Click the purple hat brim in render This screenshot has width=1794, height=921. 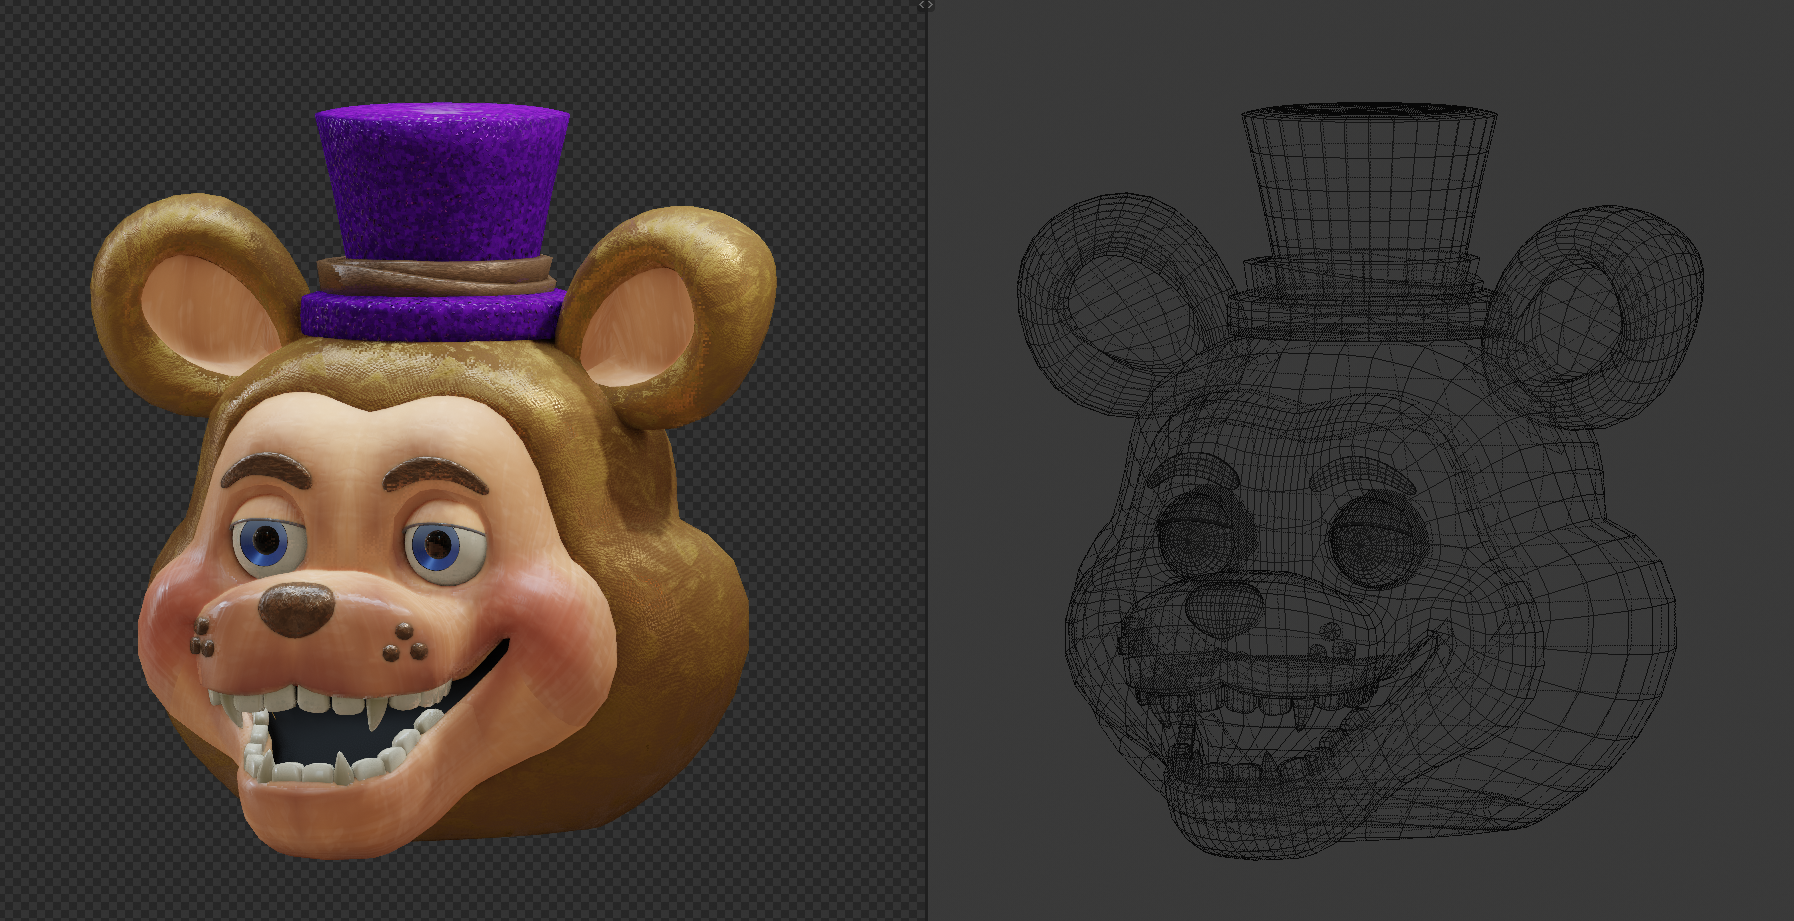[432, 316]
